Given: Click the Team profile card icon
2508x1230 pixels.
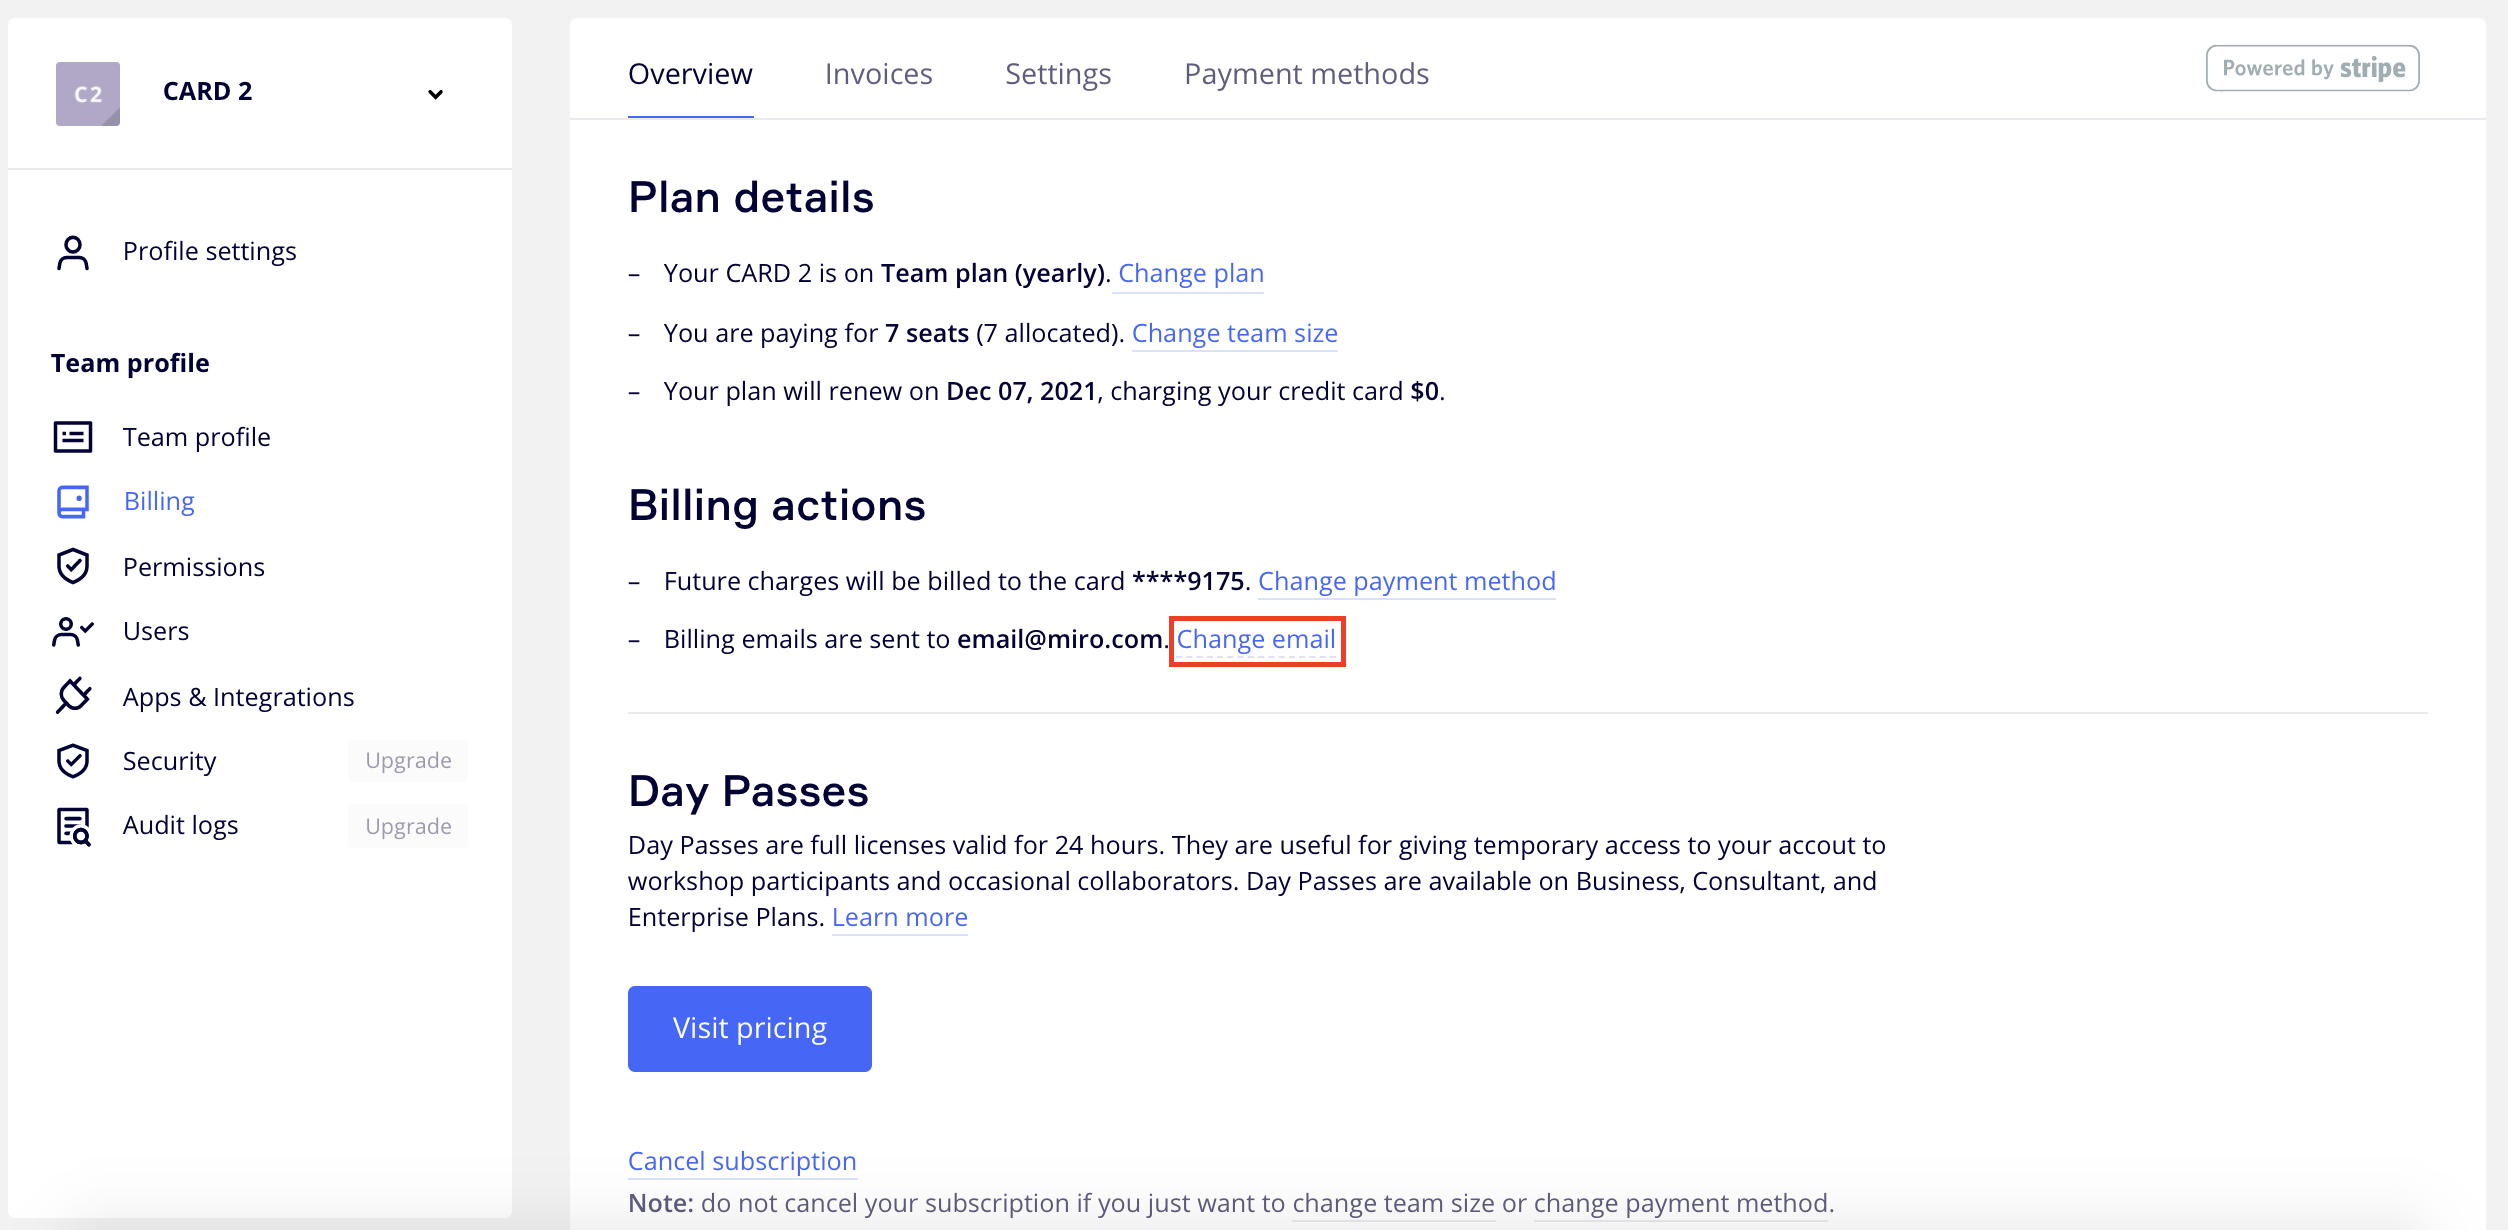Looking at the screenshot, I should pyautogui.click(x=73, y=437).
